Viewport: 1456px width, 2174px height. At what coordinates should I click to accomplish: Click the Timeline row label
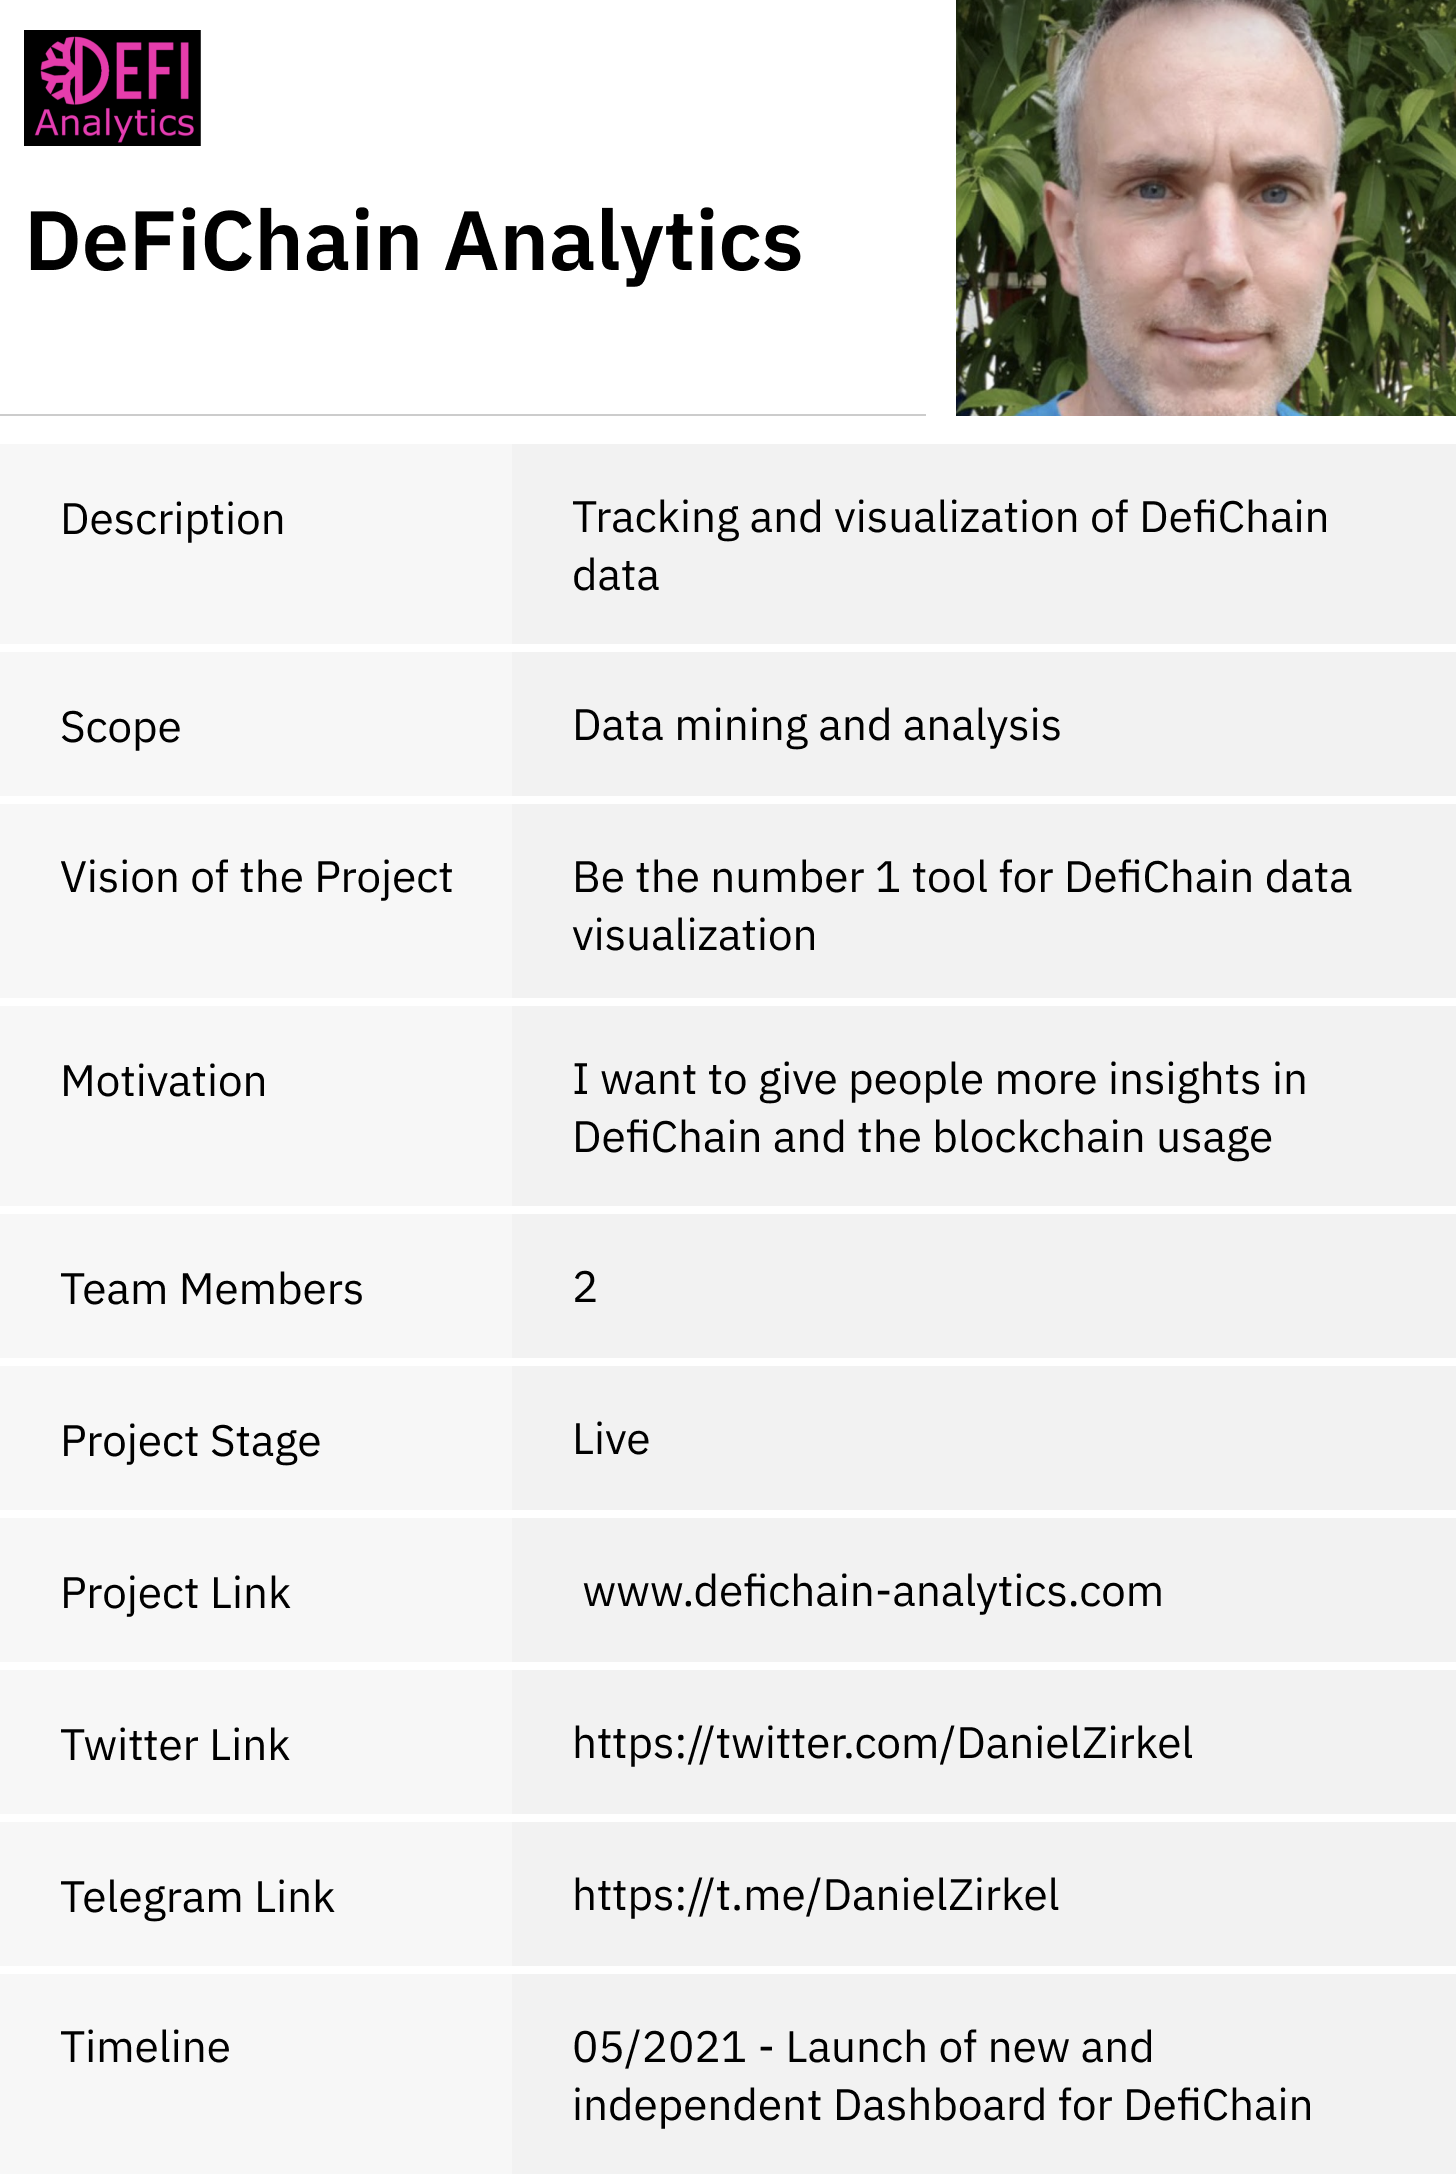pos(146,2047)
